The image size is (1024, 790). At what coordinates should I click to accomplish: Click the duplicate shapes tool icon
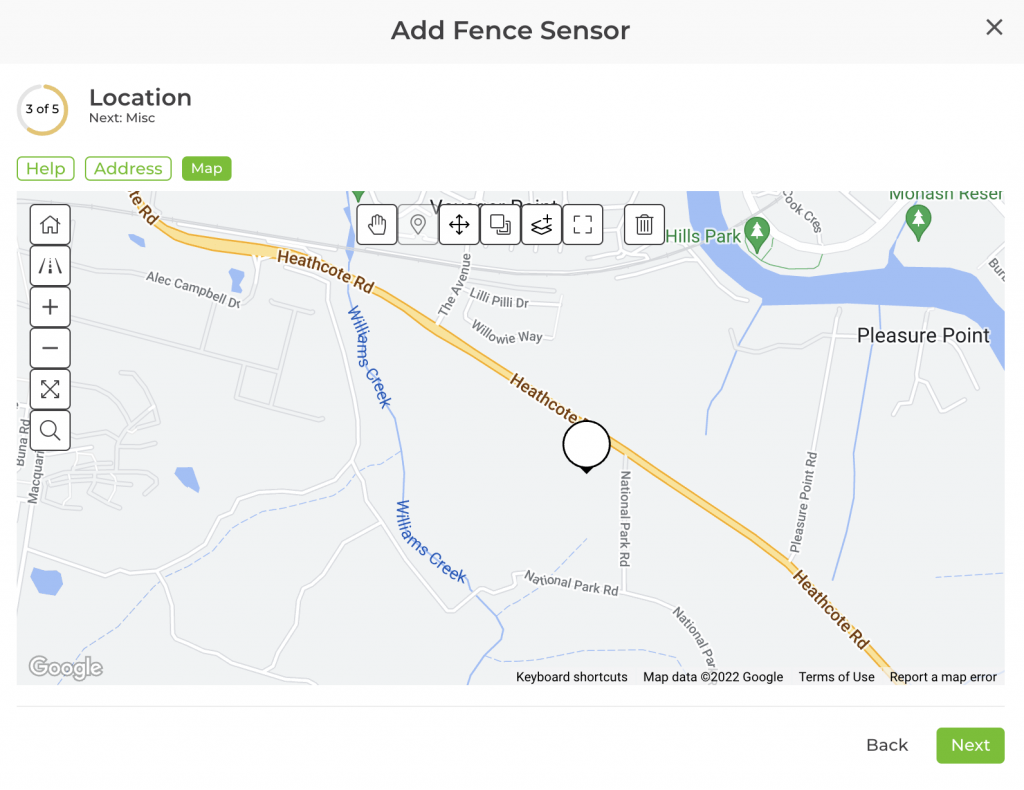coord(500,225)
